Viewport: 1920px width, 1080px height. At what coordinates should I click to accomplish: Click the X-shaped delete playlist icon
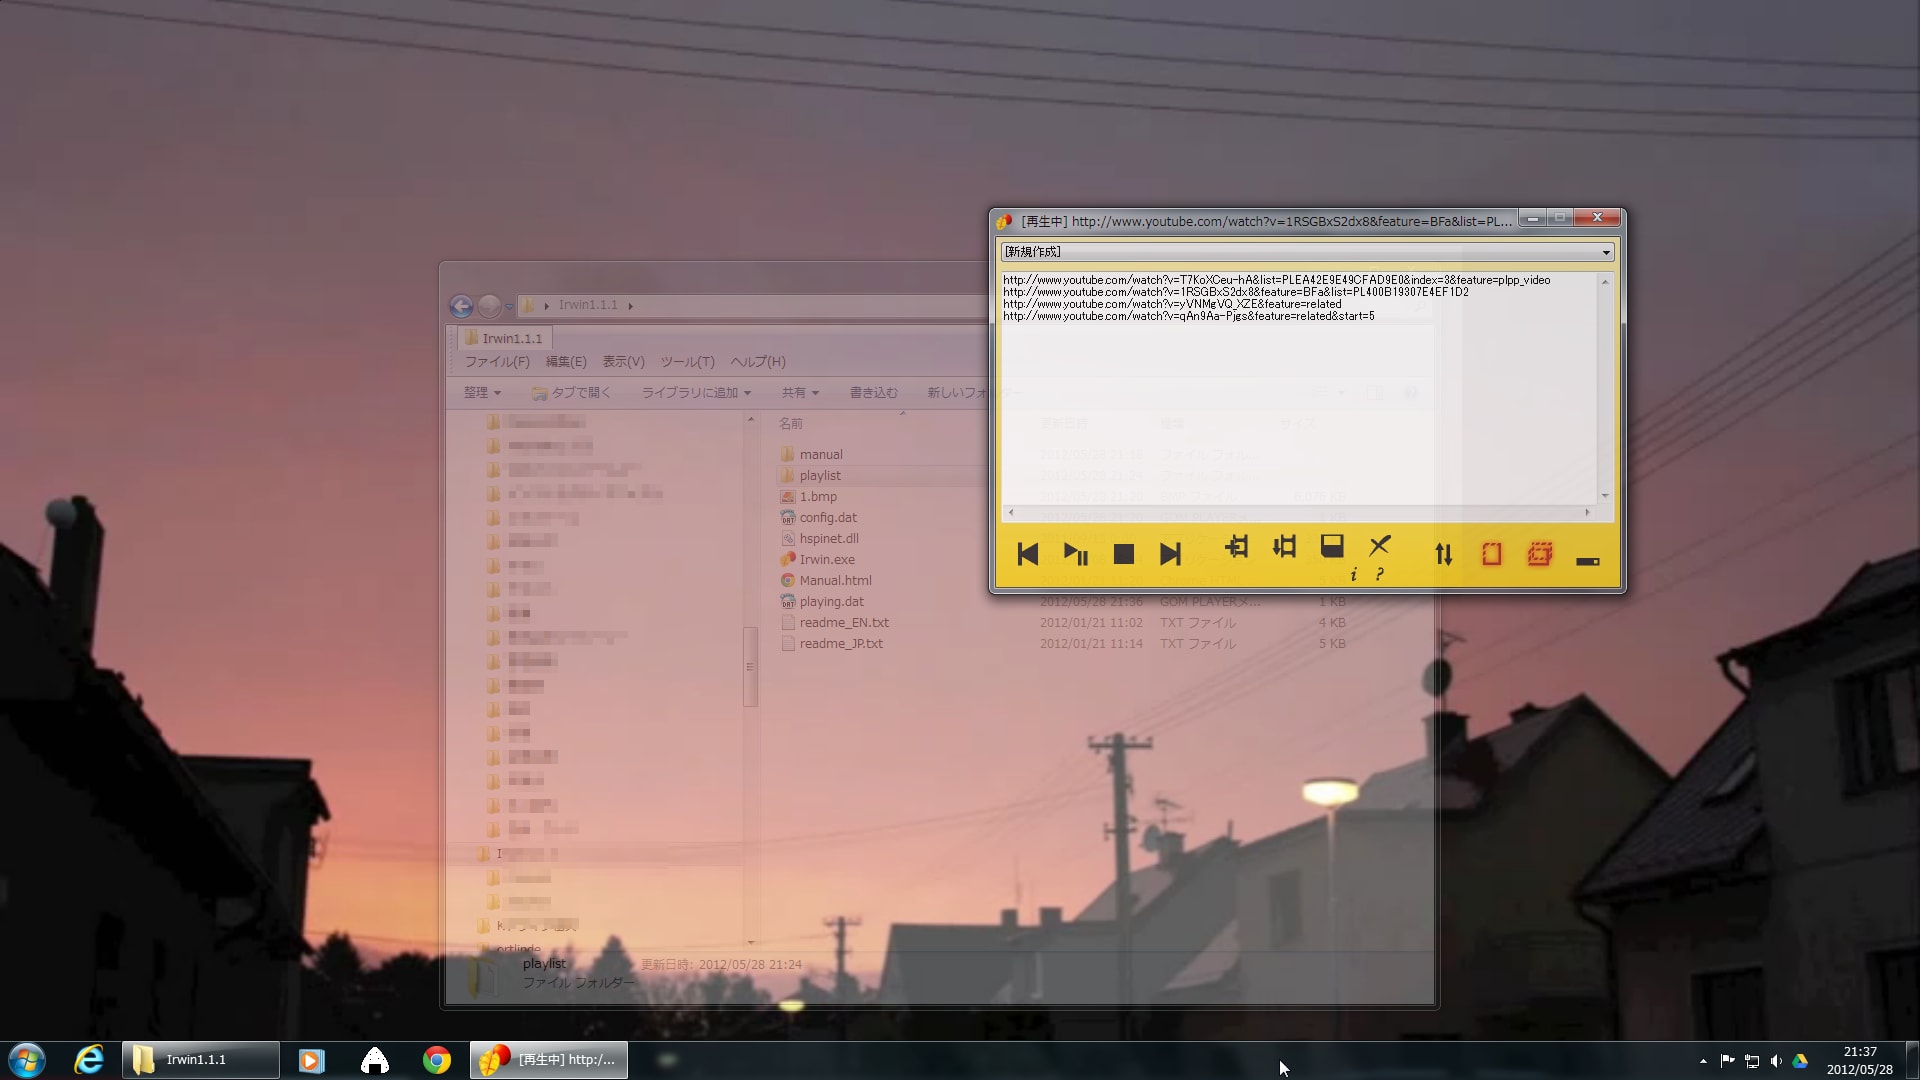(x=1380, y=545)
